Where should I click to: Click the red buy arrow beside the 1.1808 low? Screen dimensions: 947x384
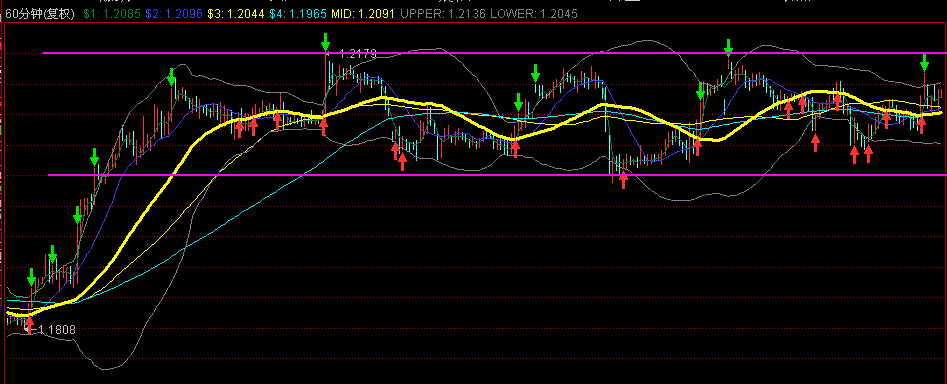point(29,325)
